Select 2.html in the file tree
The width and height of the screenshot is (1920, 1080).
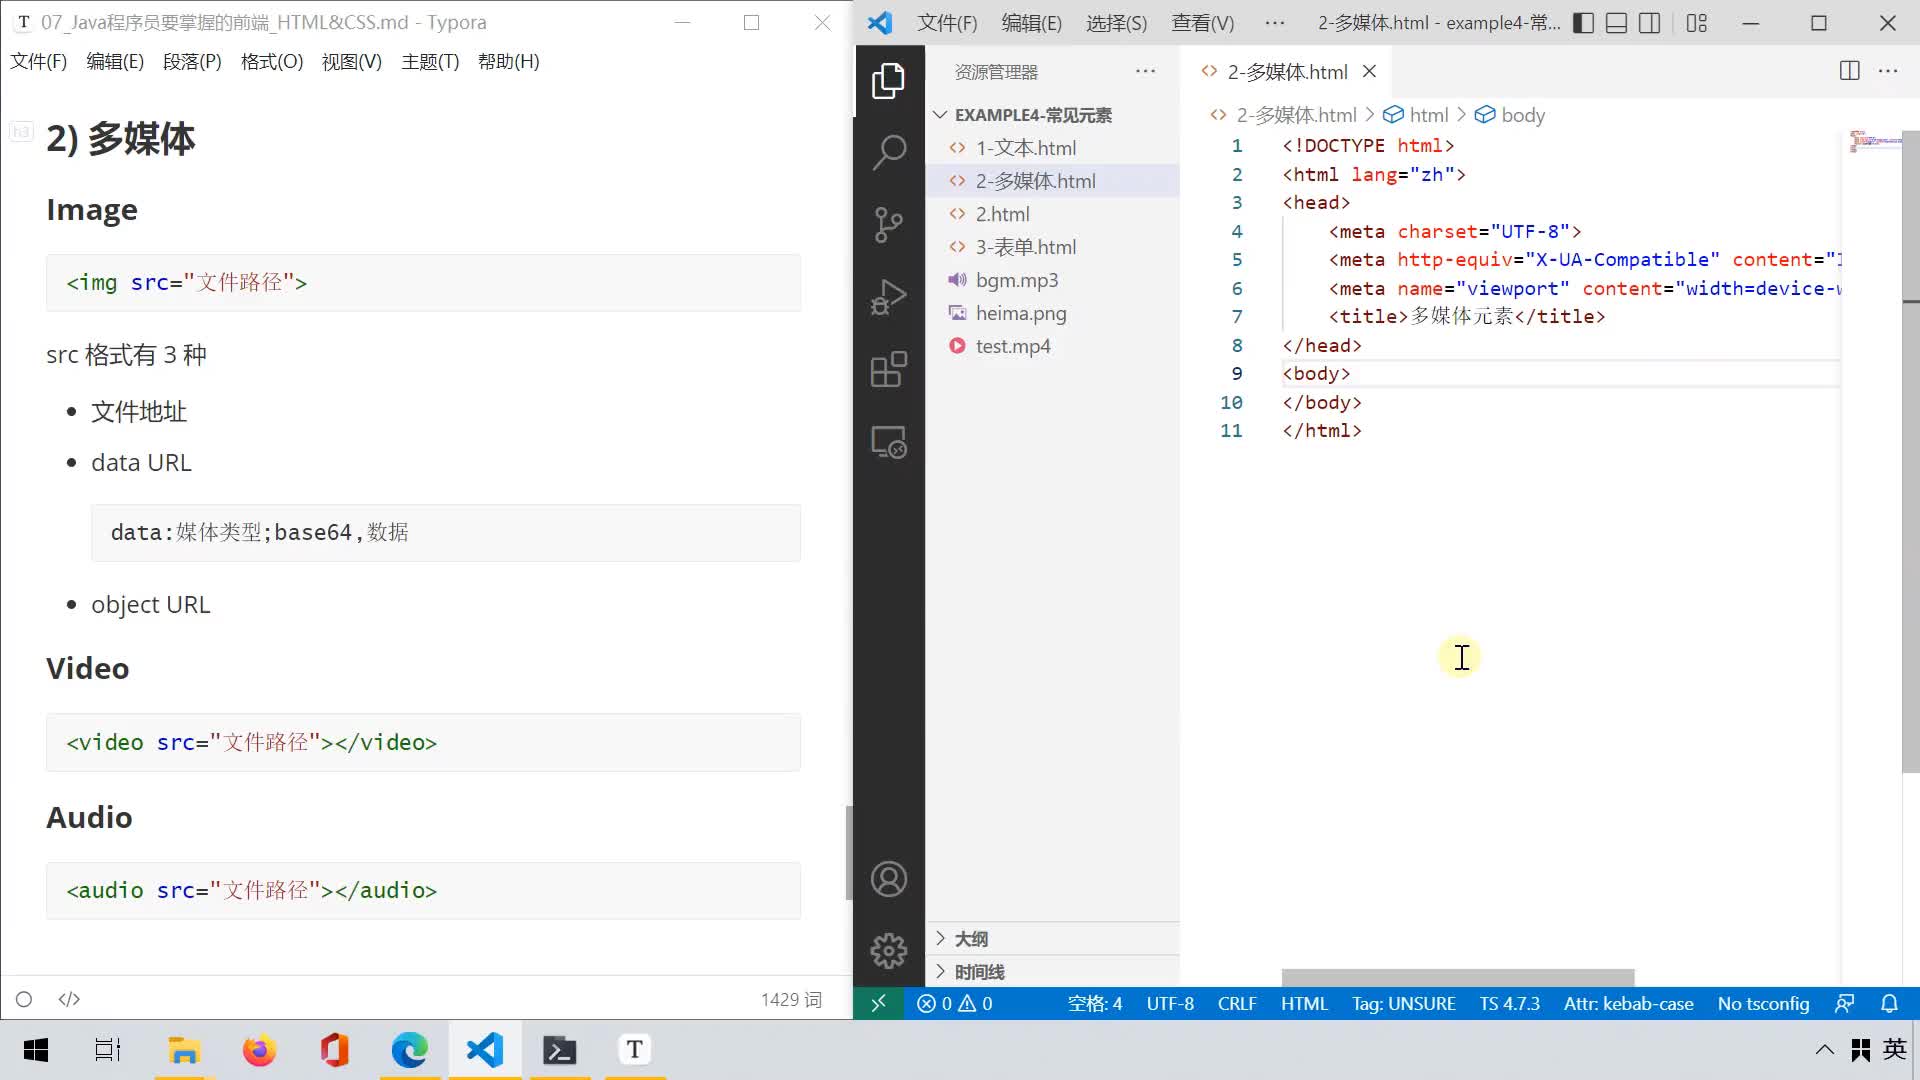click(x=1053, y=214)
